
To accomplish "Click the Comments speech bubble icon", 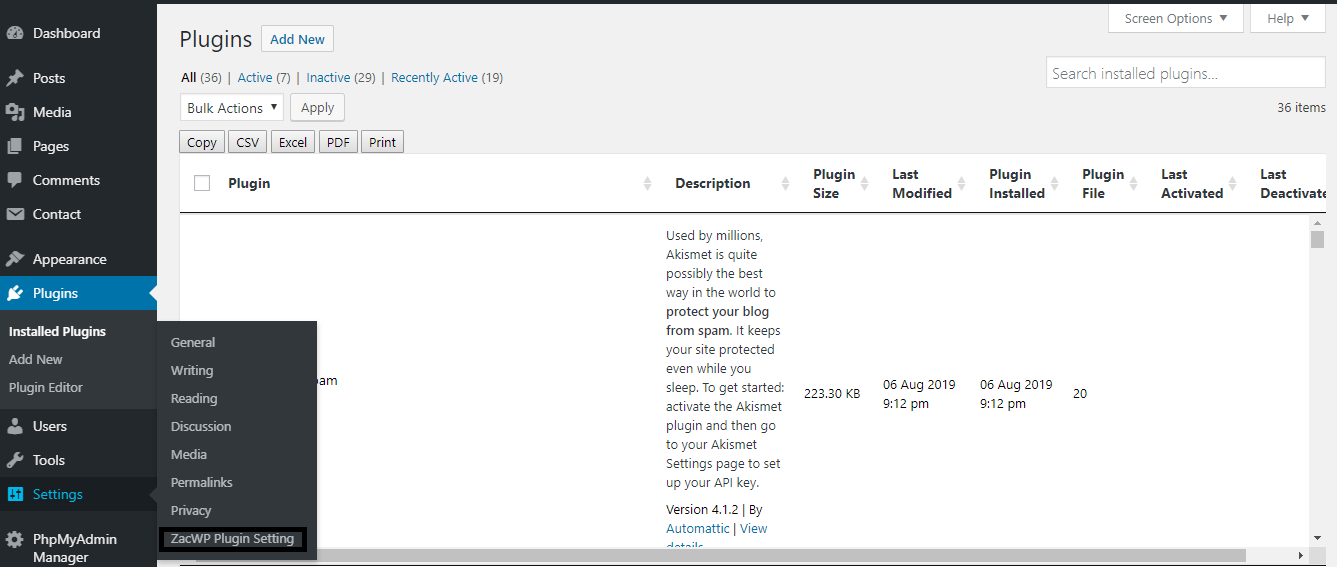I will click(x=15, y=180).
